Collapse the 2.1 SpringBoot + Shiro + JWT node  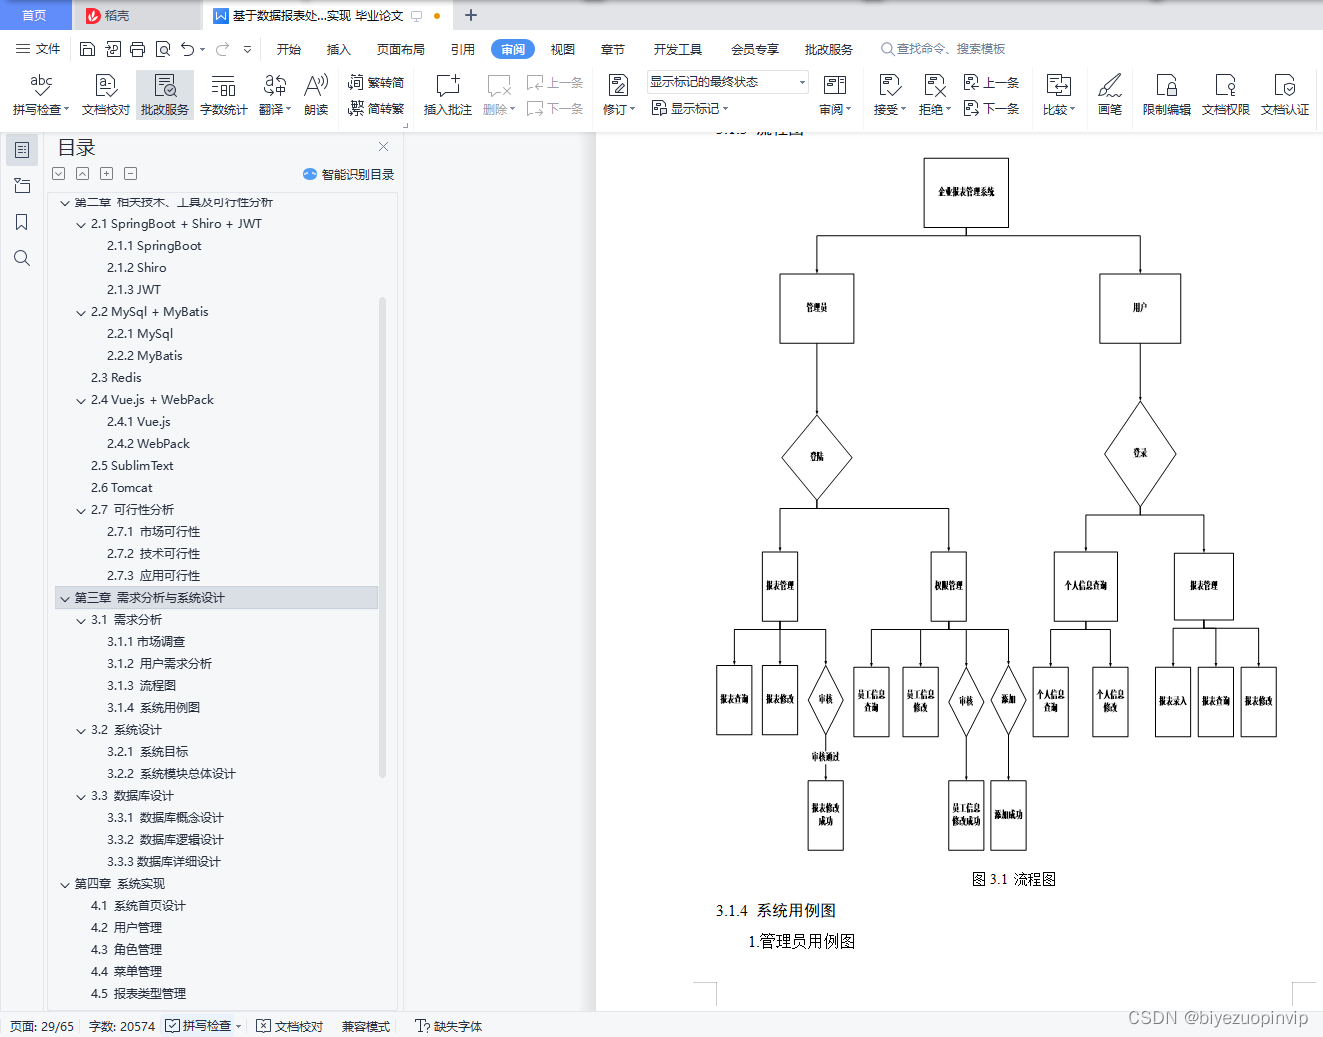click(81, 225)
